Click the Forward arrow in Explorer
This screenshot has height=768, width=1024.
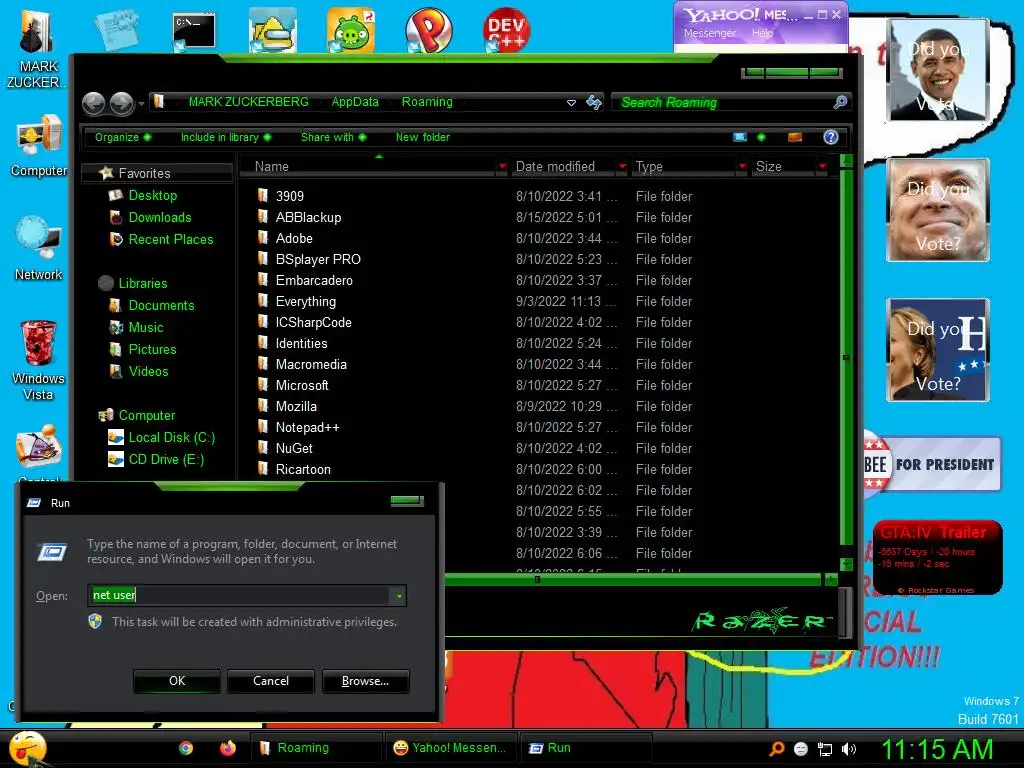pyautogui.click(x=121, y=103)
